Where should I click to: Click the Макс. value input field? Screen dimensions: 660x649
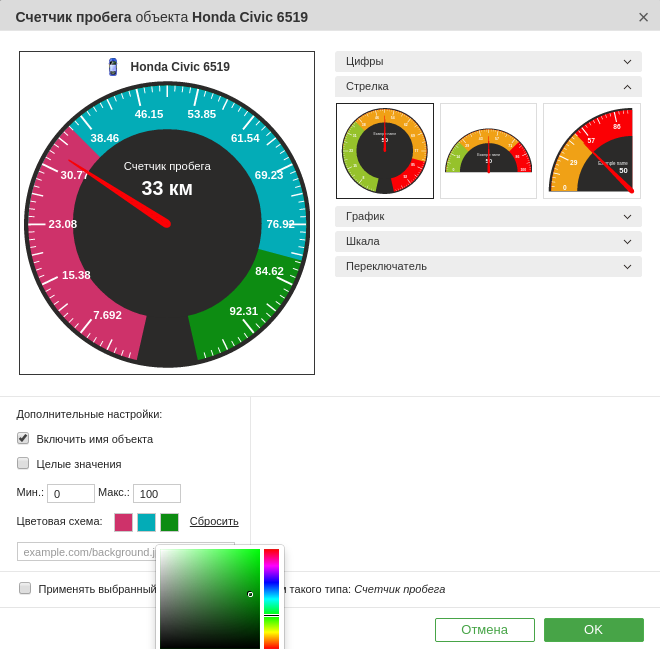point(156,494)
